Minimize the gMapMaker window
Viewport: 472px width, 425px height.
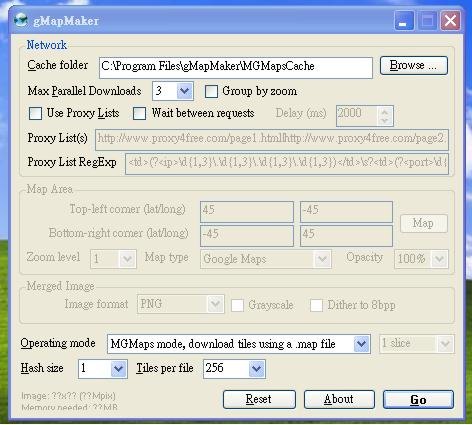tap(404, 21)
